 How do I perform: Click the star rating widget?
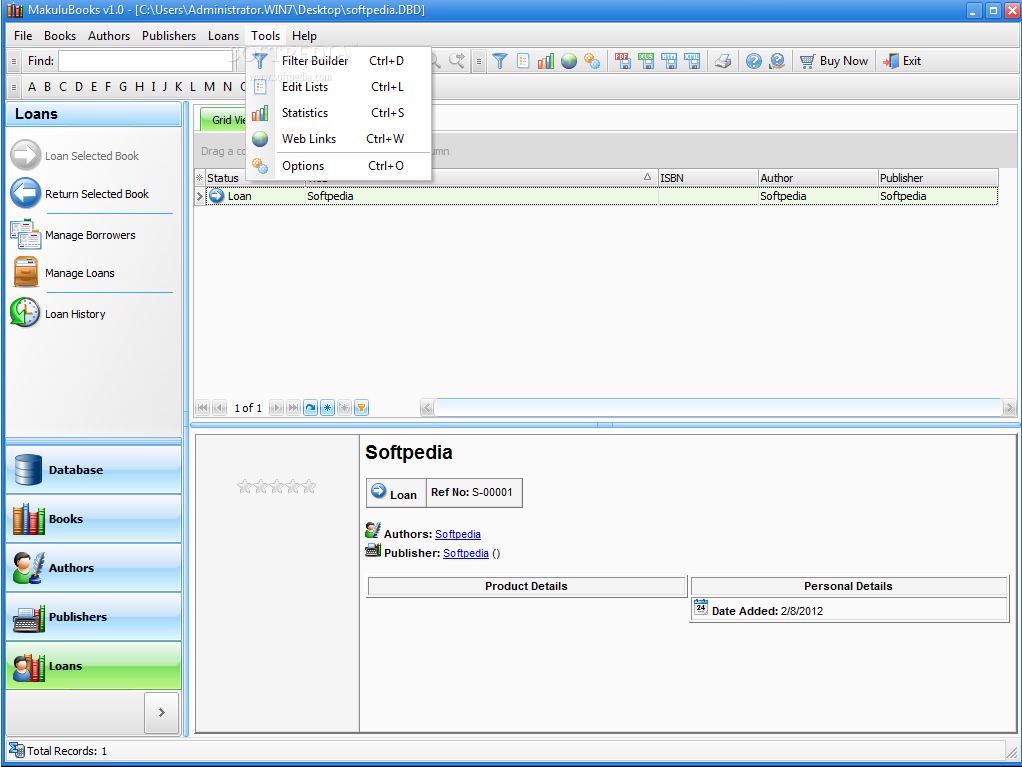point(276,486)
